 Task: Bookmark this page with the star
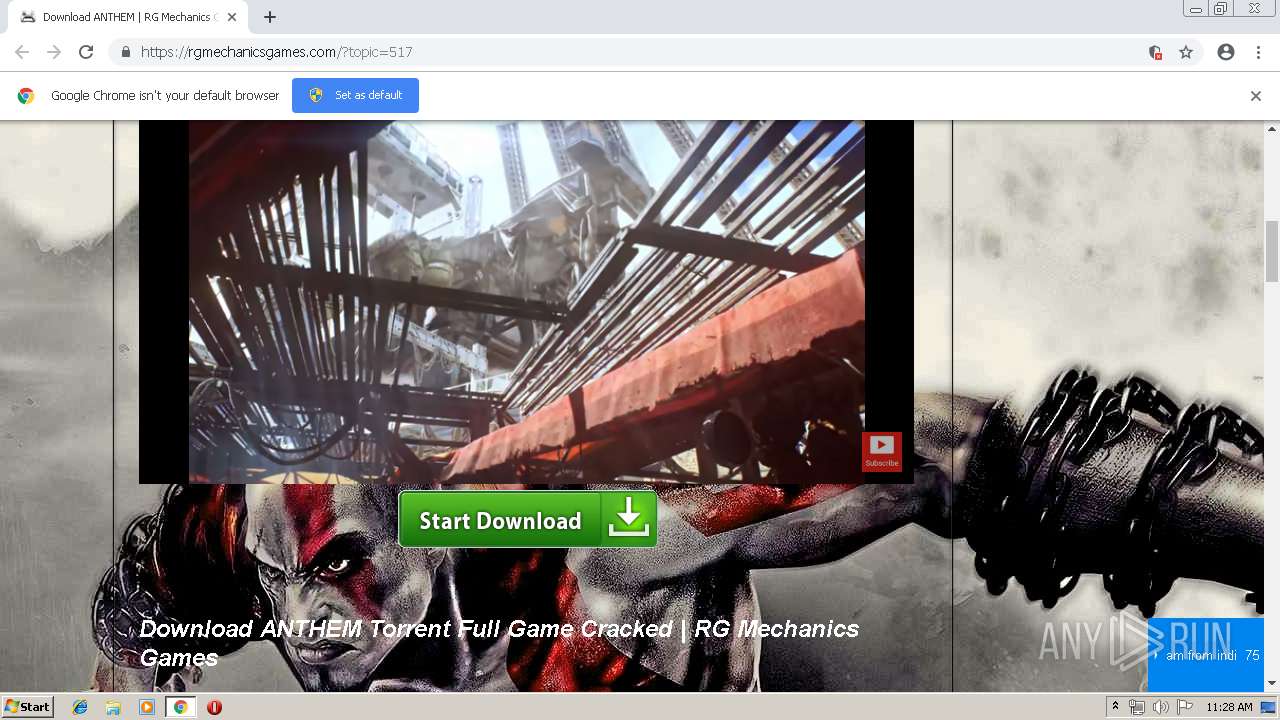1186,52
